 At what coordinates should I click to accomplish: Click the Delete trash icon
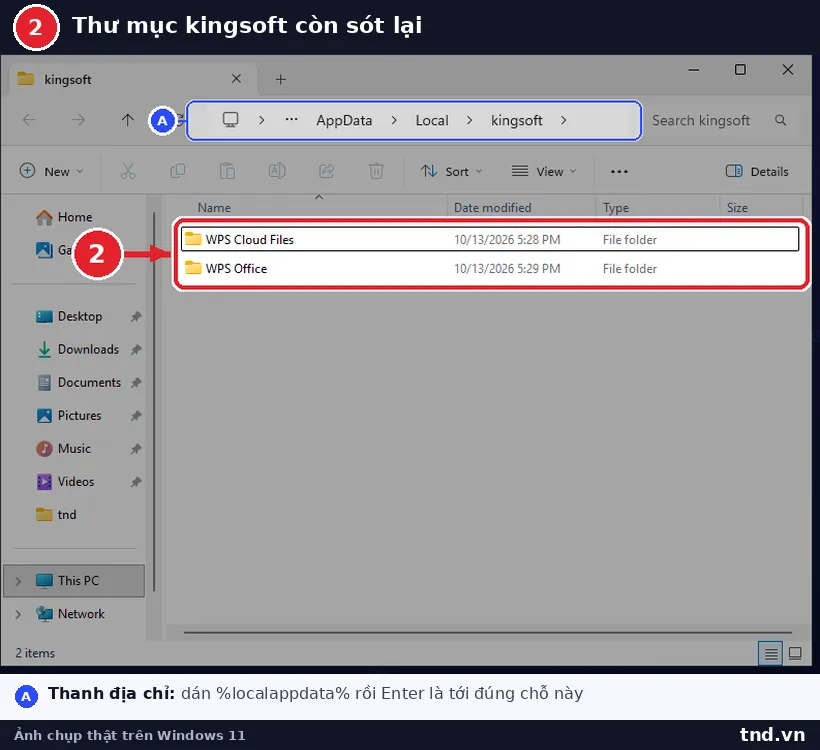click(377, 171)
